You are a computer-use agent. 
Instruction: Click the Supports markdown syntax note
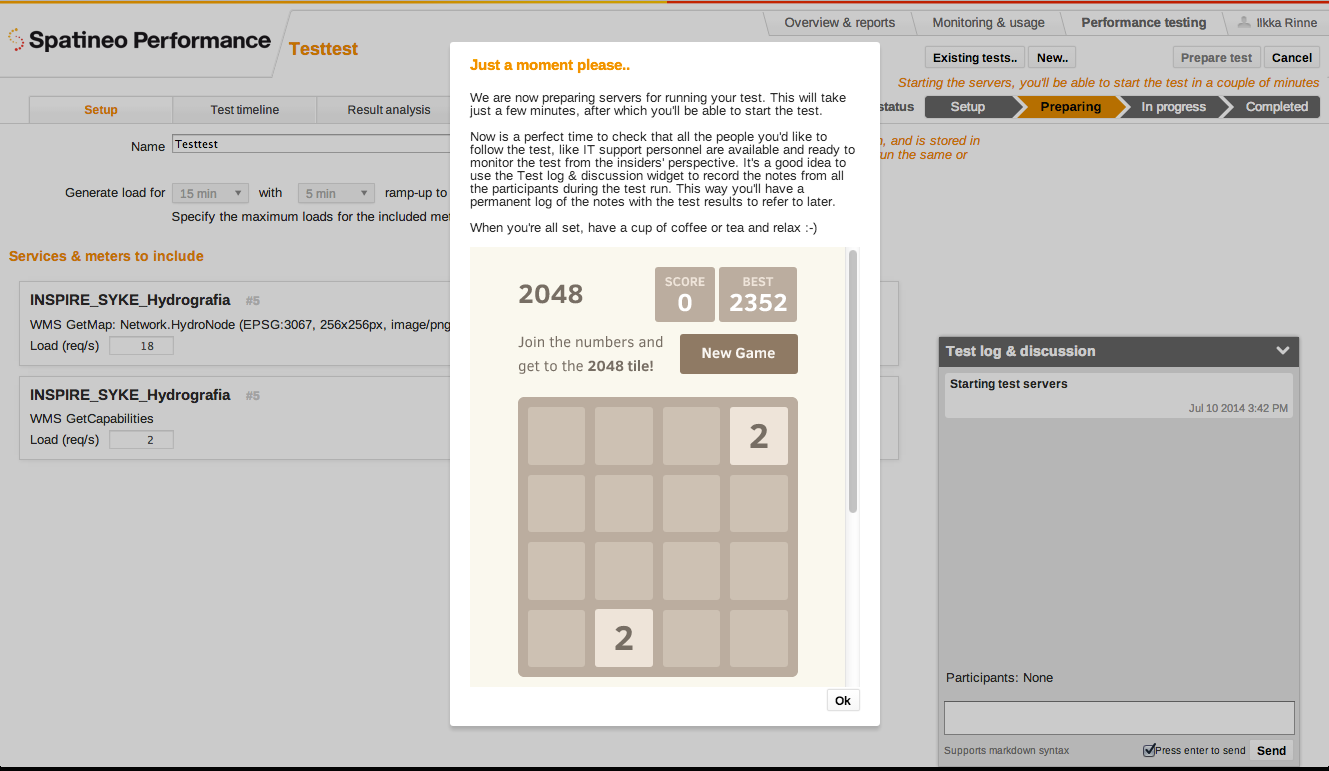[1006, 751]
